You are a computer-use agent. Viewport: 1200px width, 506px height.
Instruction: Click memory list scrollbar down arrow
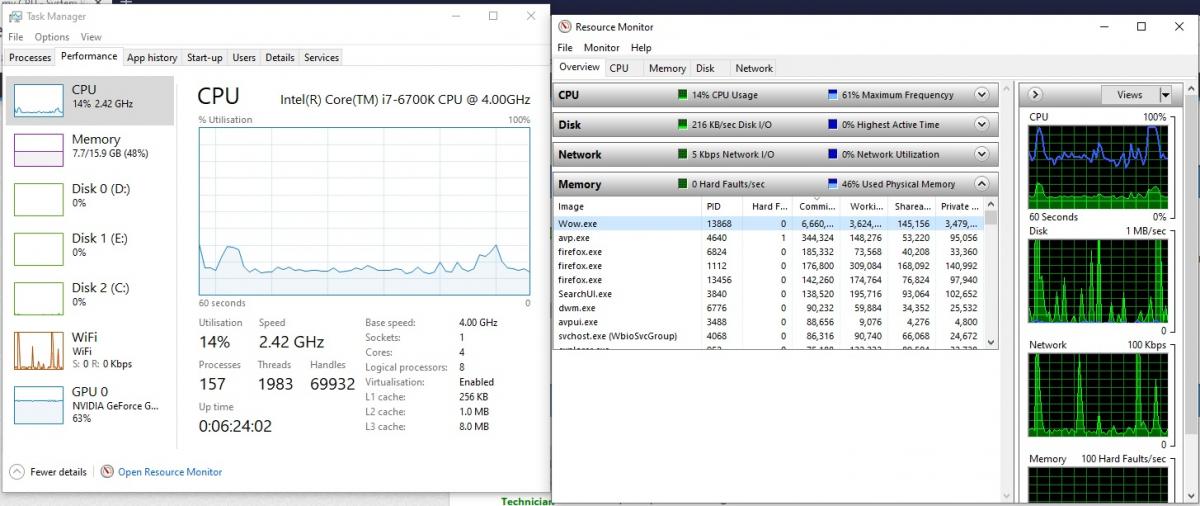click(x=991, y=343)
